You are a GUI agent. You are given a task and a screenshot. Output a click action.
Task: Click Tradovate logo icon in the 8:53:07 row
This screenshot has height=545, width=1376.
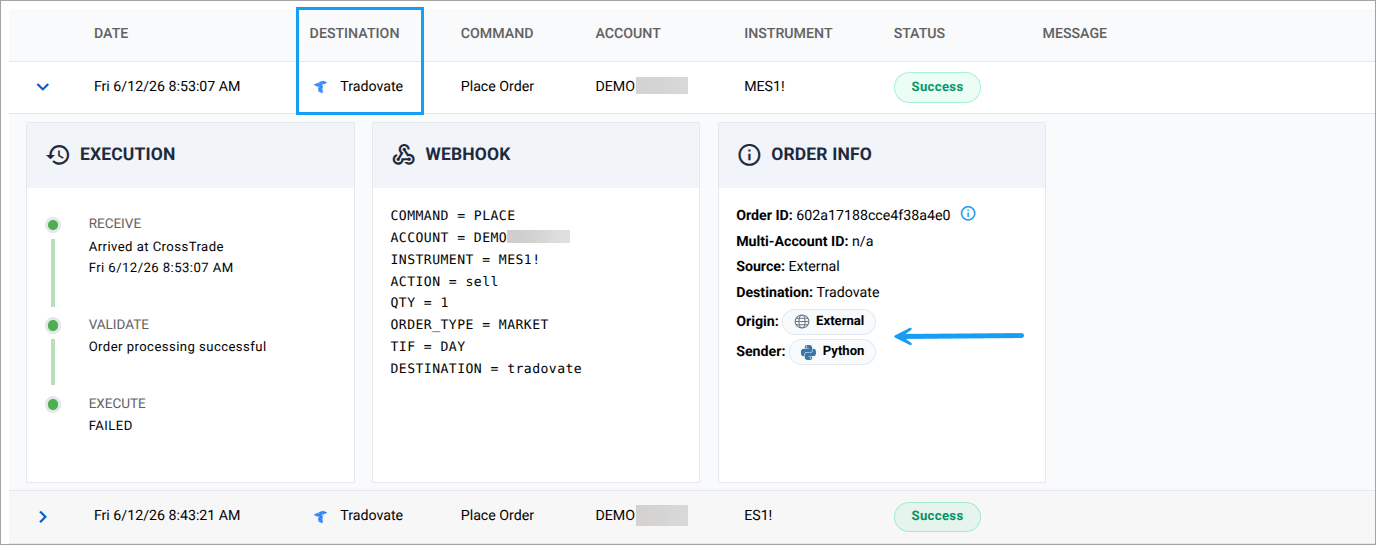tap(320, 87)
